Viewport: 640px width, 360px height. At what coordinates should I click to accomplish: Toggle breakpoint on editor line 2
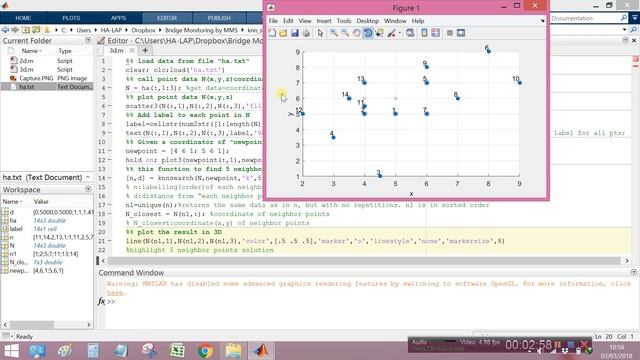point(109,70)
